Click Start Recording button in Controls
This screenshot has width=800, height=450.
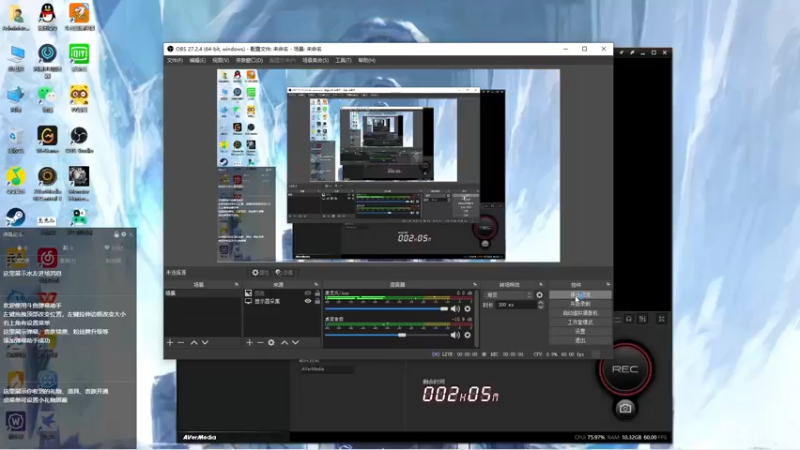pos(580,304)
